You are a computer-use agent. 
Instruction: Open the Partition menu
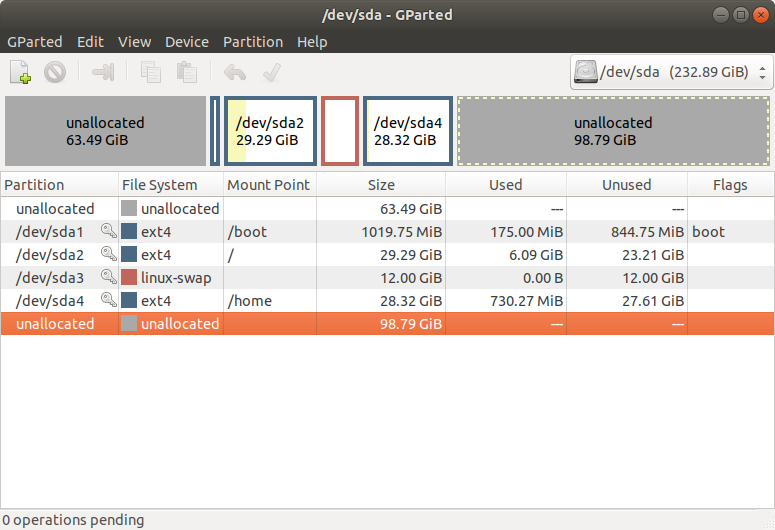click(x=253, y=42)
